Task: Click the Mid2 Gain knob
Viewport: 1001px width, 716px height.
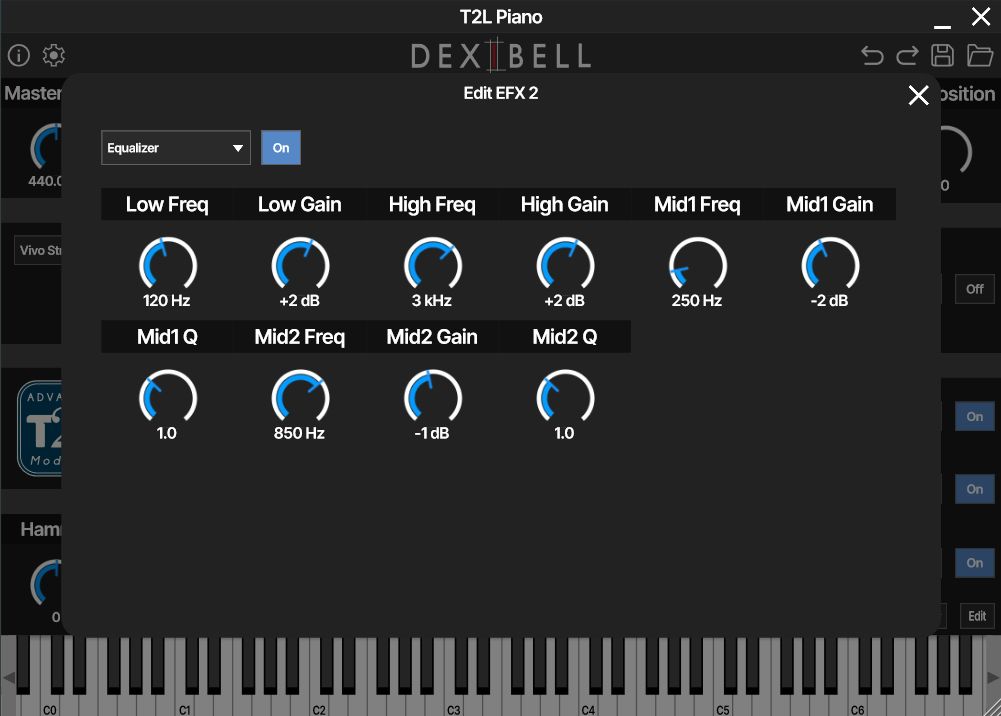Action: [x=433, y=398]
